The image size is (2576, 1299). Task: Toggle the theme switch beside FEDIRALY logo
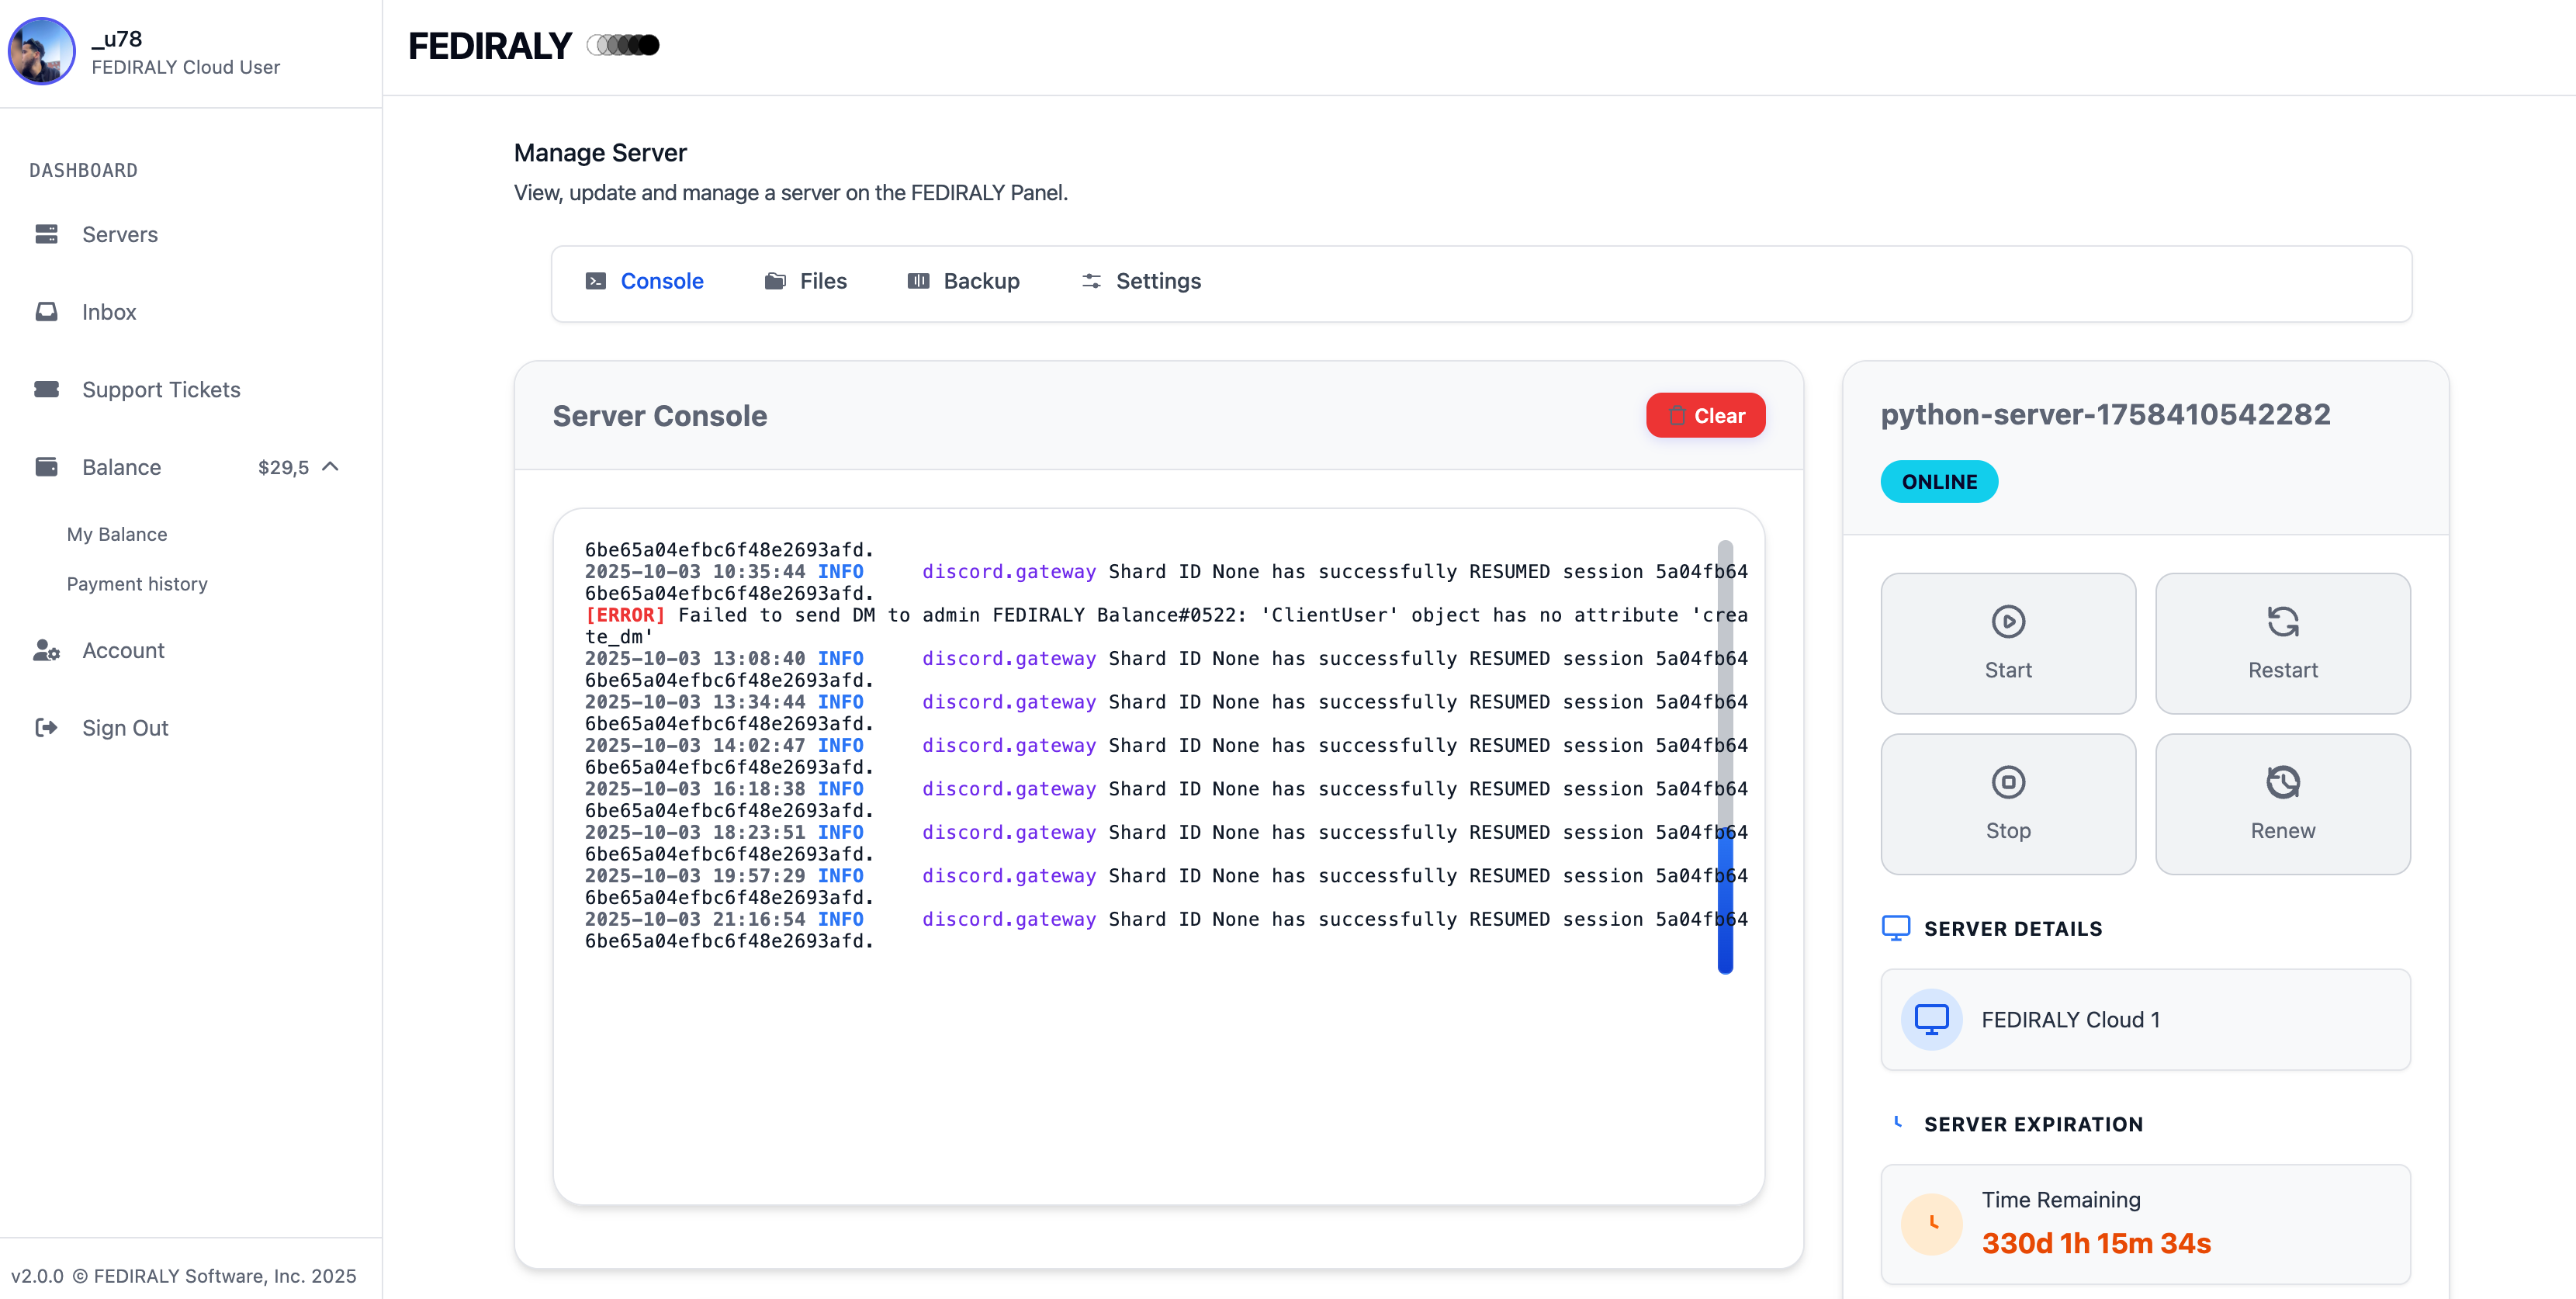point(623,45)
